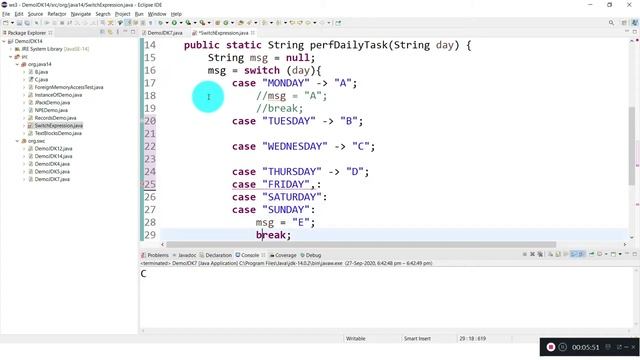Click the error marker on line 25

(142, 184)
